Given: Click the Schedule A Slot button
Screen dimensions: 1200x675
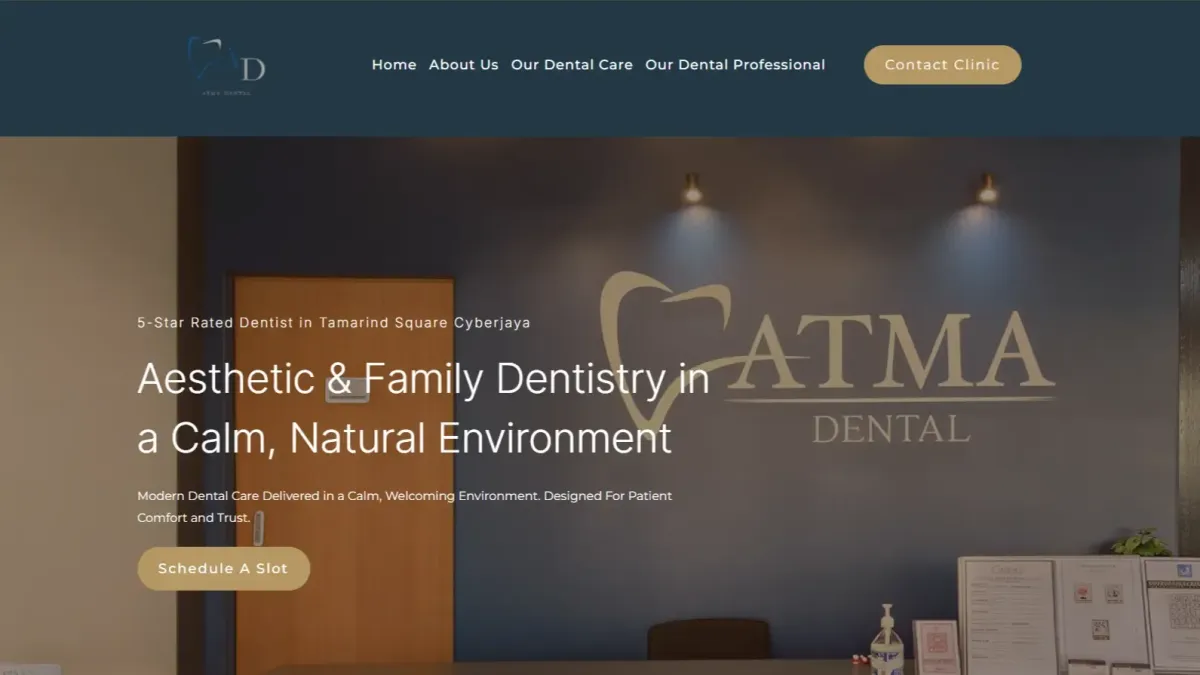Looking at the screenshot, I should point(223,568).
